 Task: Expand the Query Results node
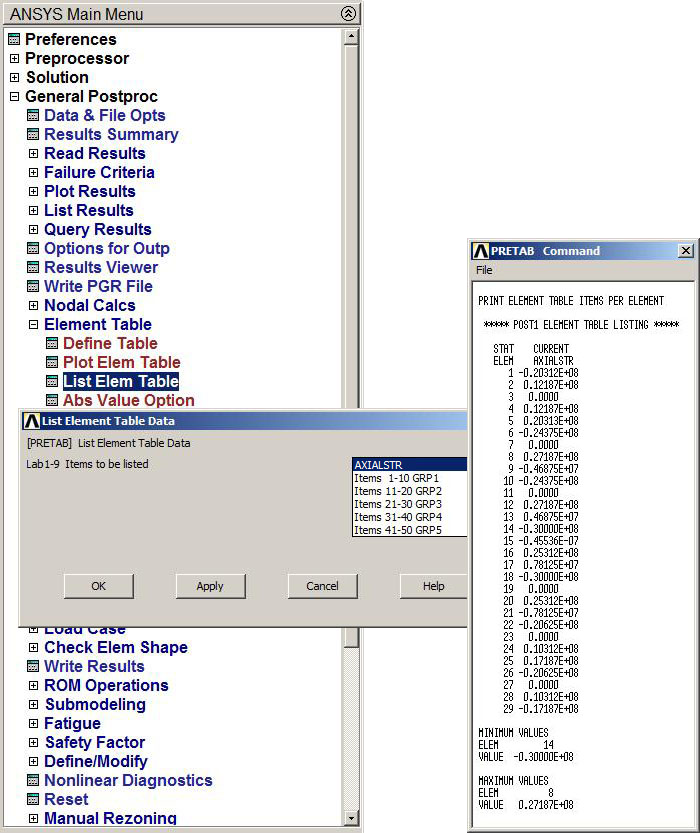33,230
